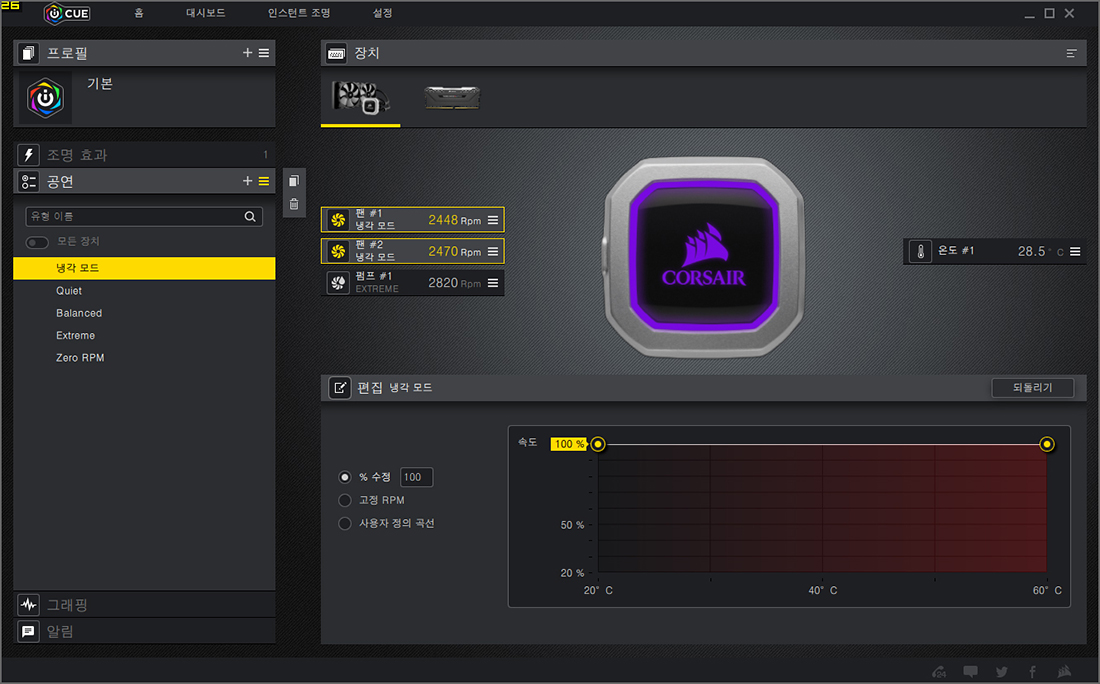The image size is (1100, 684).
Task: Open the 펌프 #1 row menu
Action: (x=493, y=283)
